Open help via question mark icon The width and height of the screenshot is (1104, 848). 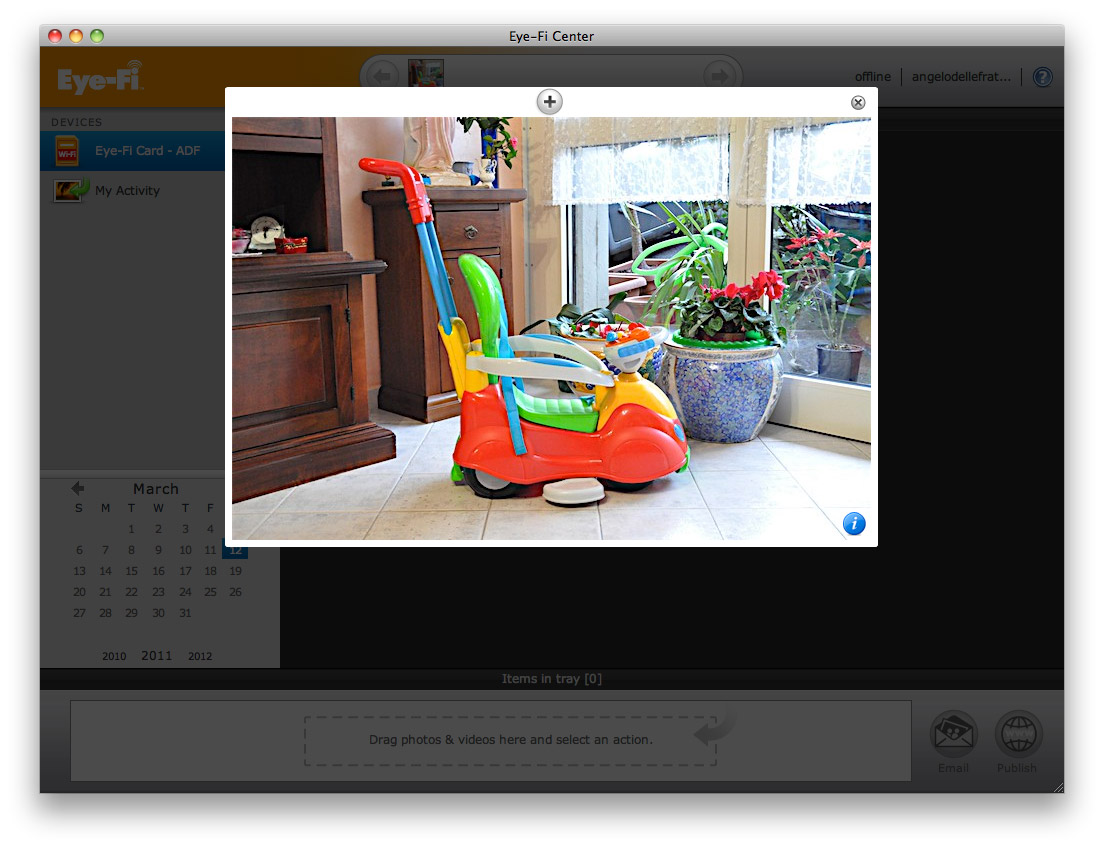(x=1042, y=77)
